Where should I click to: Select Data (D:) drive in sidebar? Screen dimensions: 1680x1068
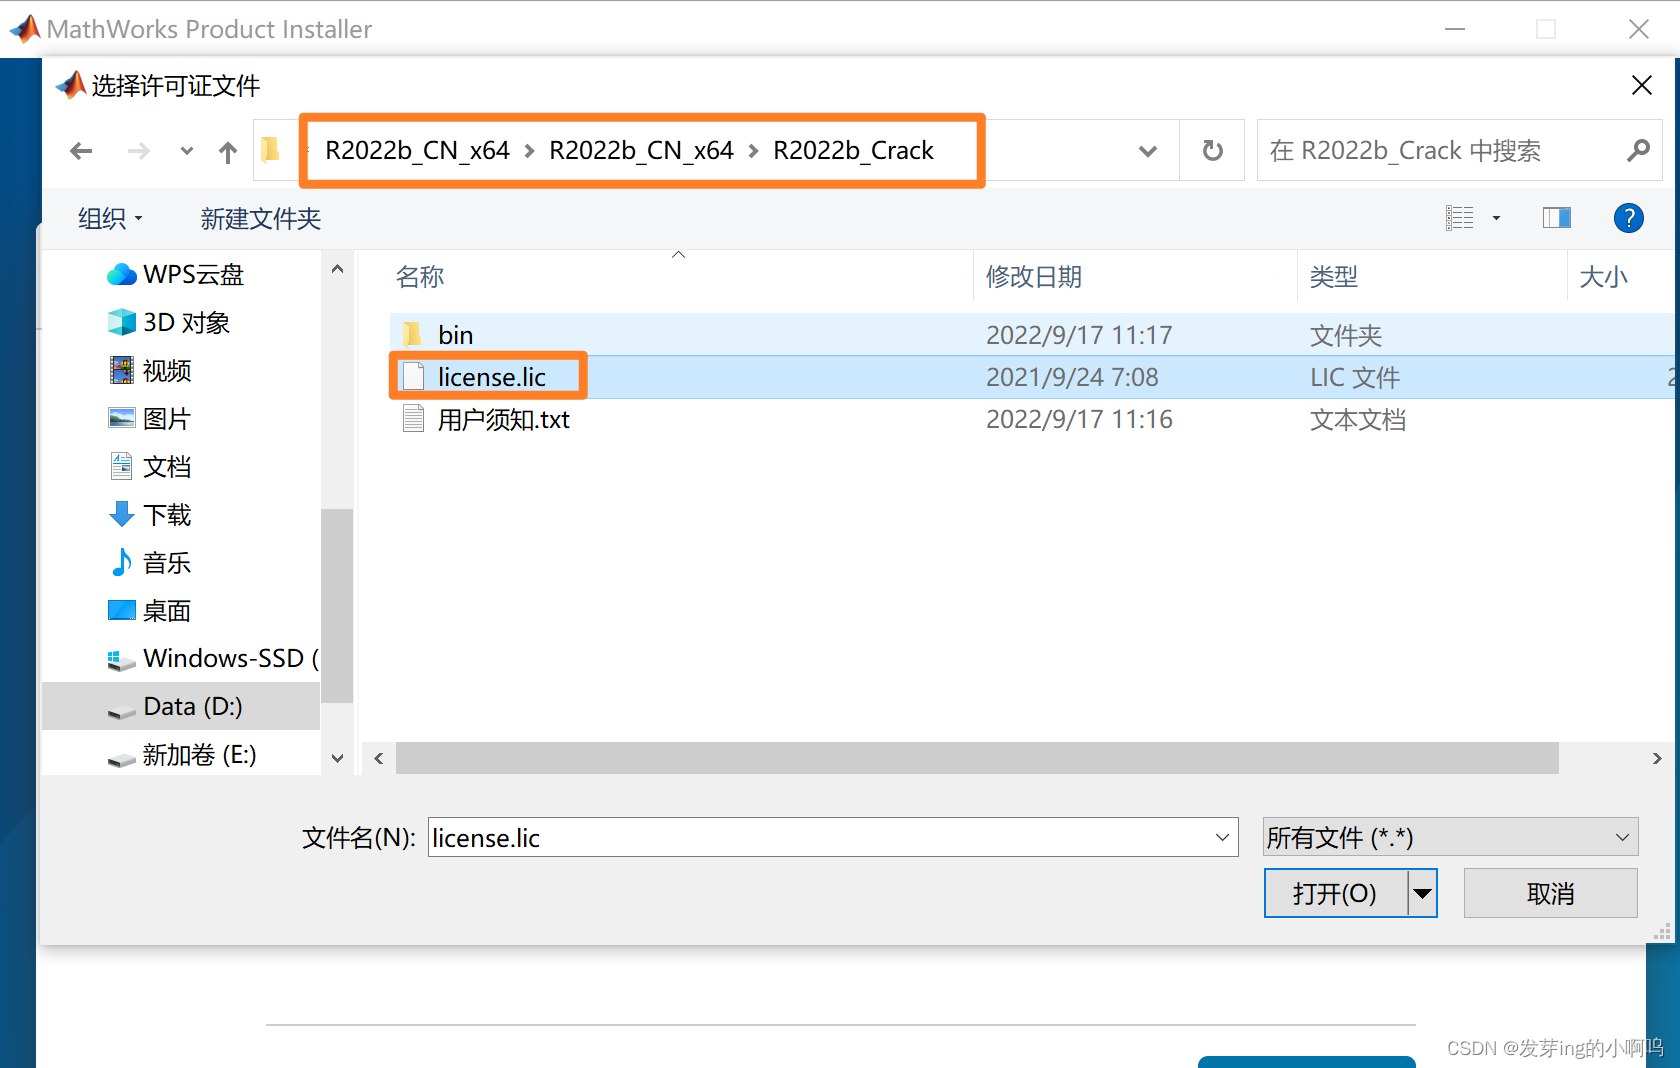(181, 706)
